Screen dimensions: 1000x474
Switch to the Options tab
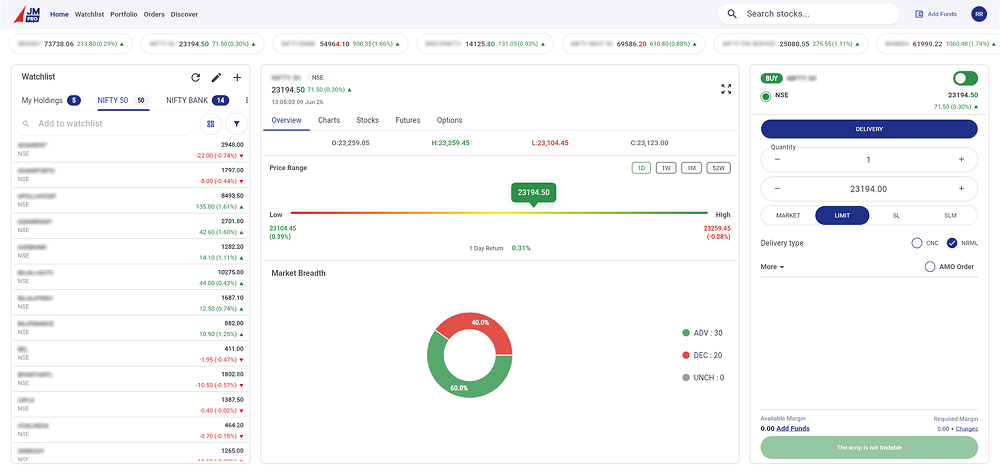point(450,120)
